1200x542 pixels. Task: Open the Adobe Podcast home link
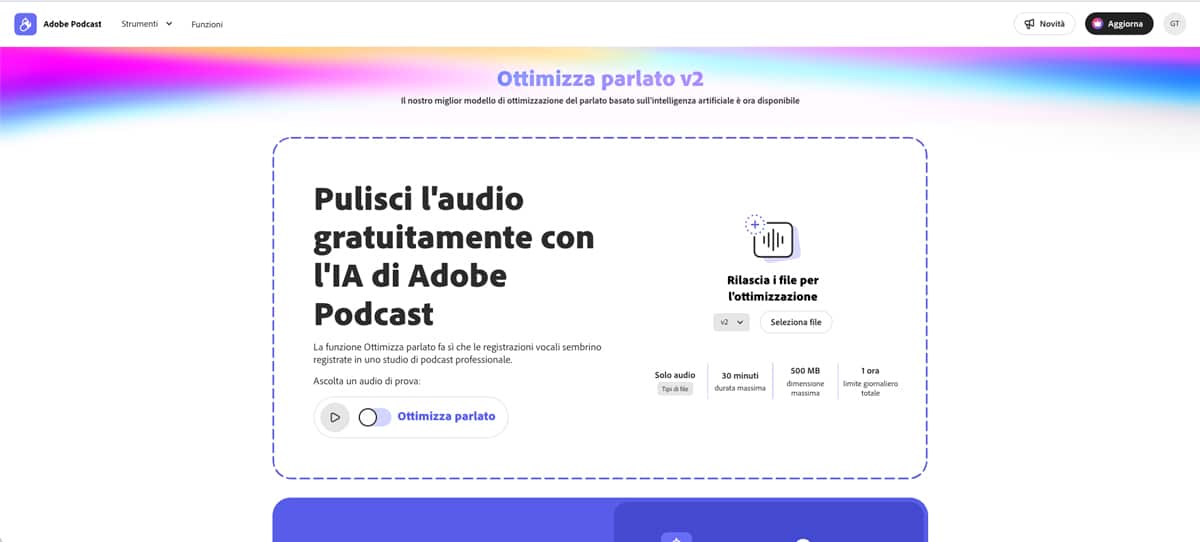[x=72, y=24]
